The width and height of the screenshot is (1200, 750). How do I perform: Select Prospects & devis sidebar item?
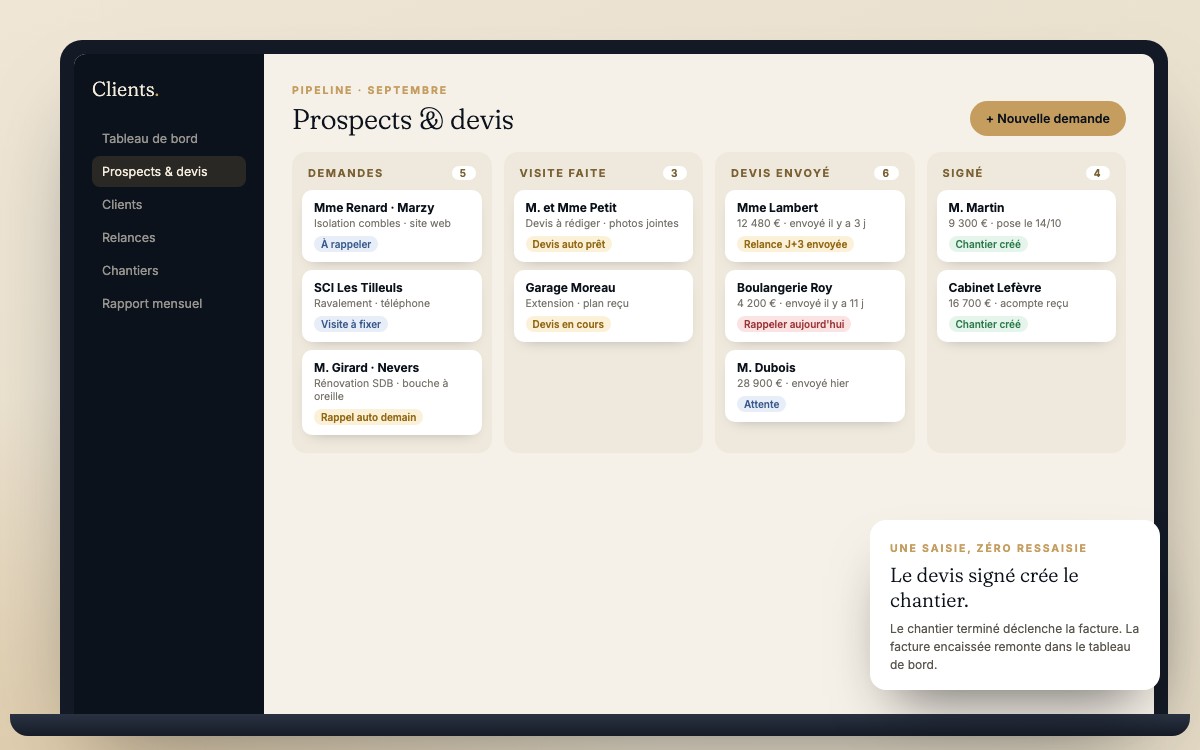[168, 172]
